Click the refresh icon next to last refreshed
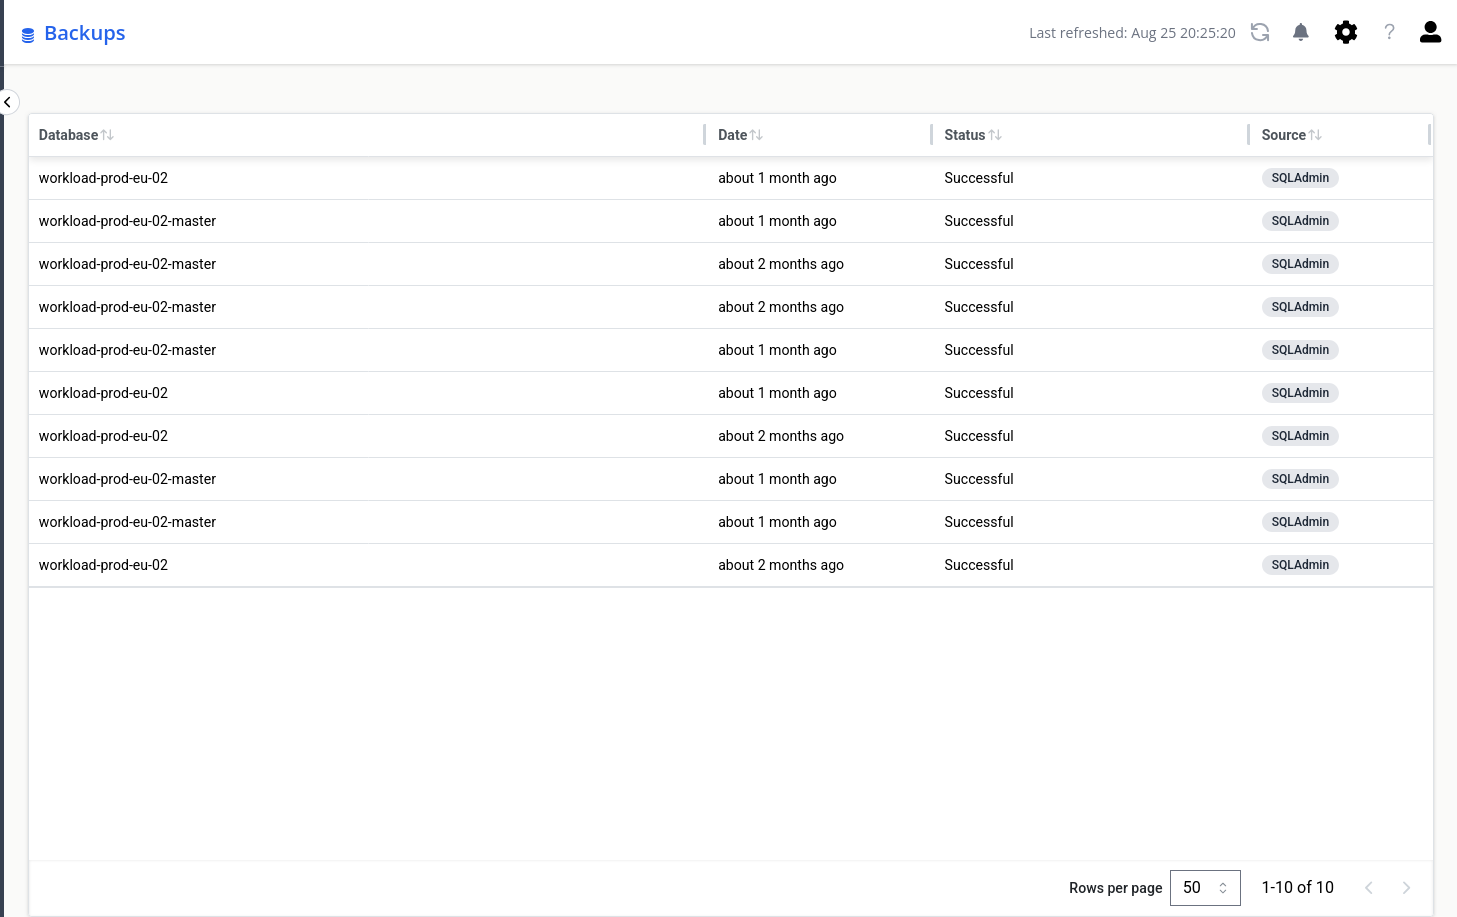 tap(1260, 33)
